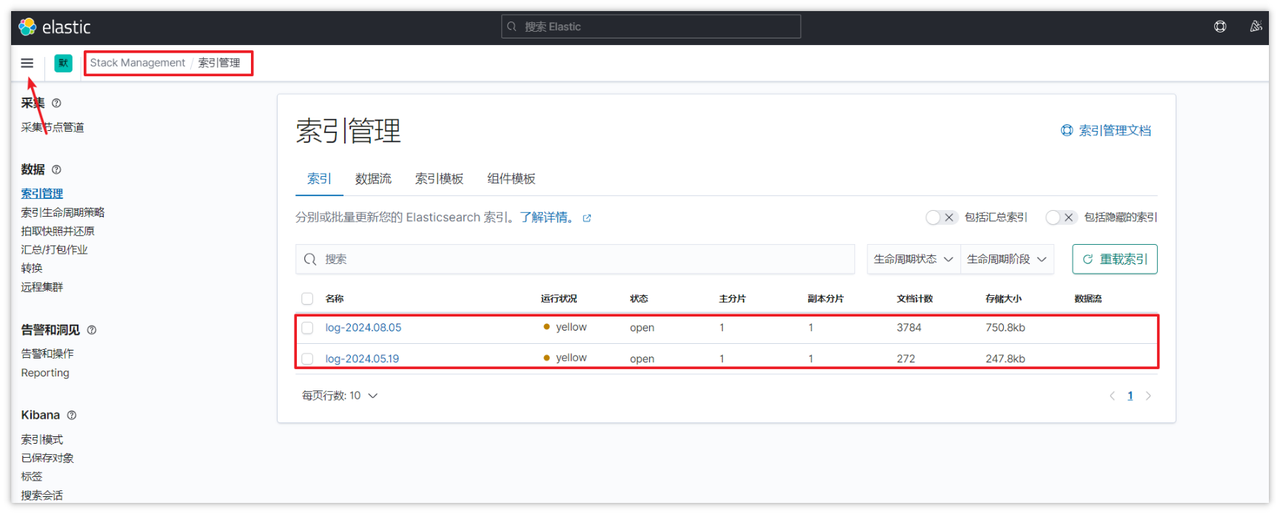Open the 了解详情 link
This screenshot has height=514, width=1280.
pos(547,217)
